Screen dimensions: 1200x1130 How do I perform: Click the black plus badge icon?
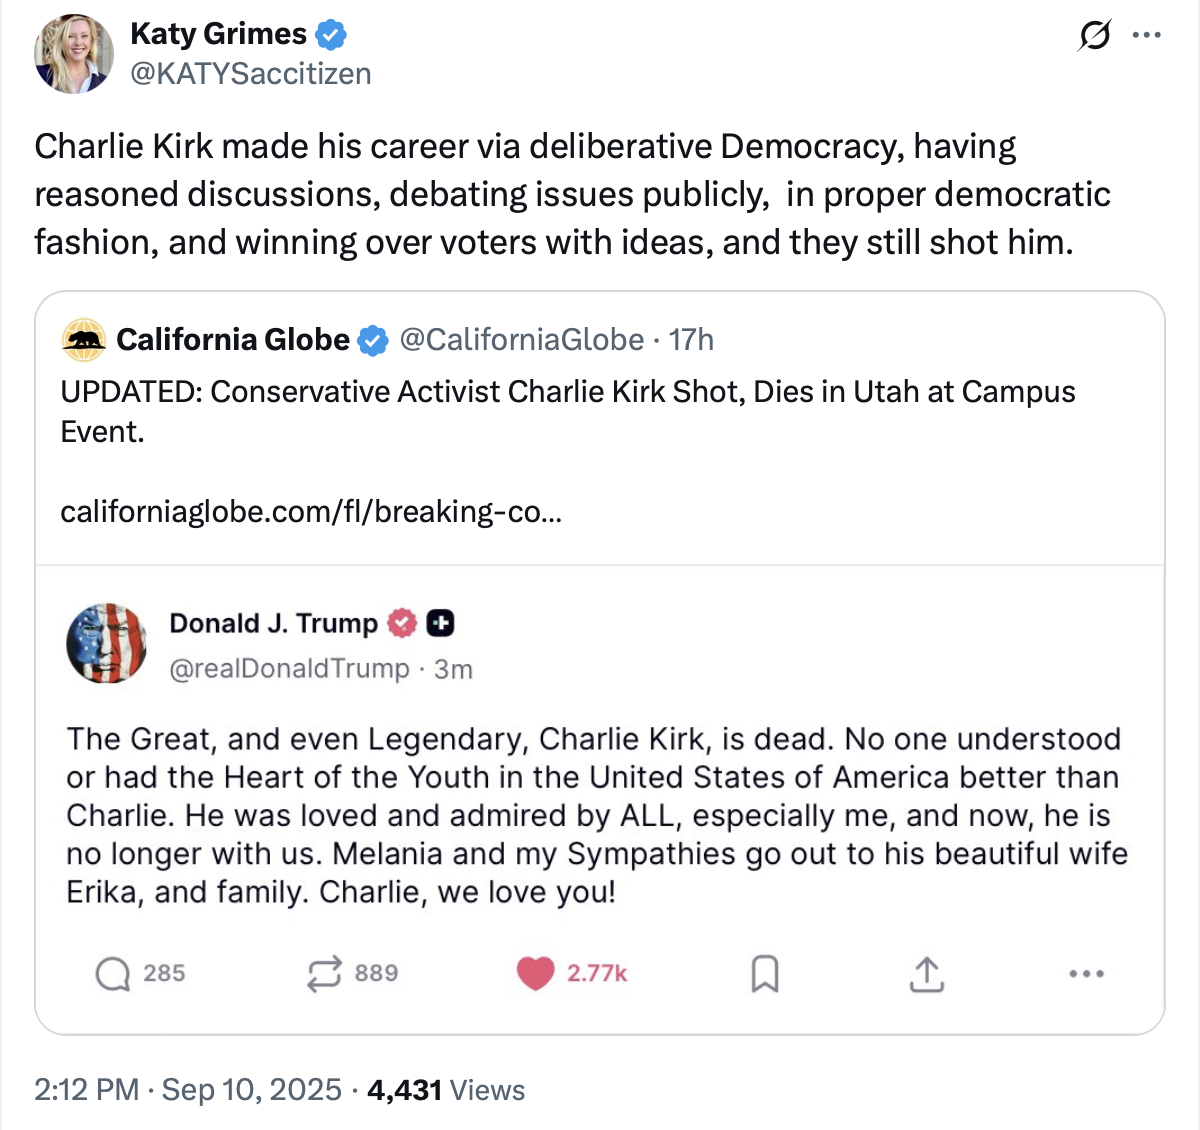click(x=440, y=623)
